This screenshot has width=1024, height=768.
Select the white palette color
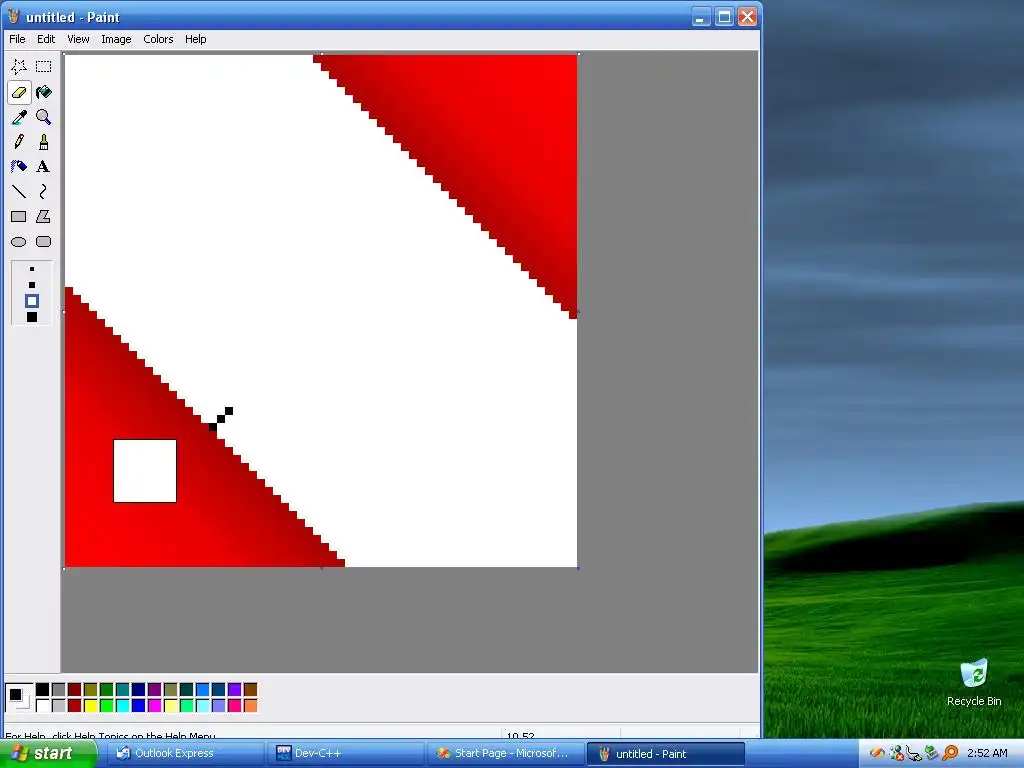click(42, 705)
